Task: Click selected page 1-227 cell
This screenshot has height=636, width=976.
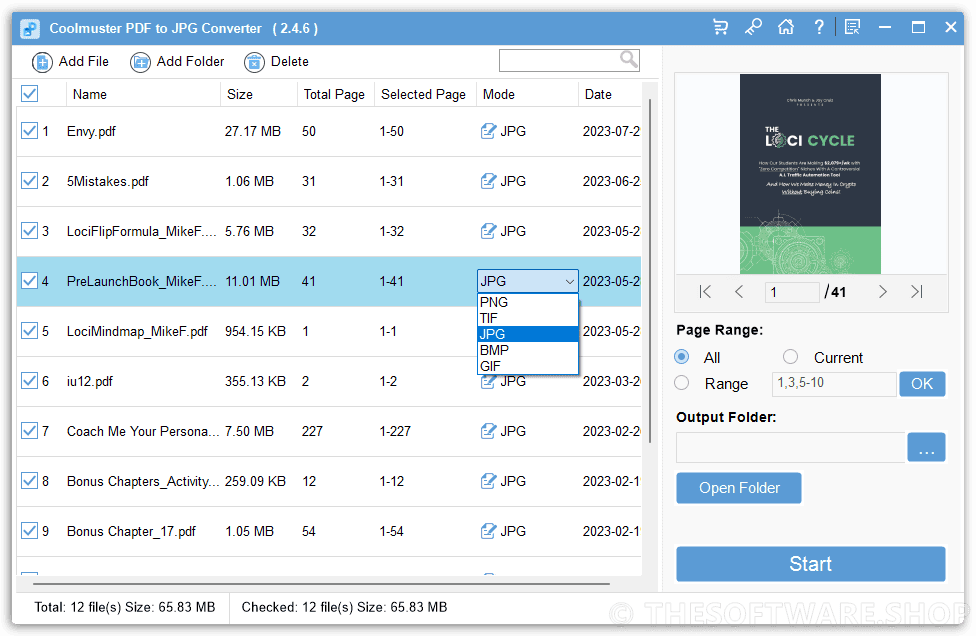Action: (x=395, y=431)
